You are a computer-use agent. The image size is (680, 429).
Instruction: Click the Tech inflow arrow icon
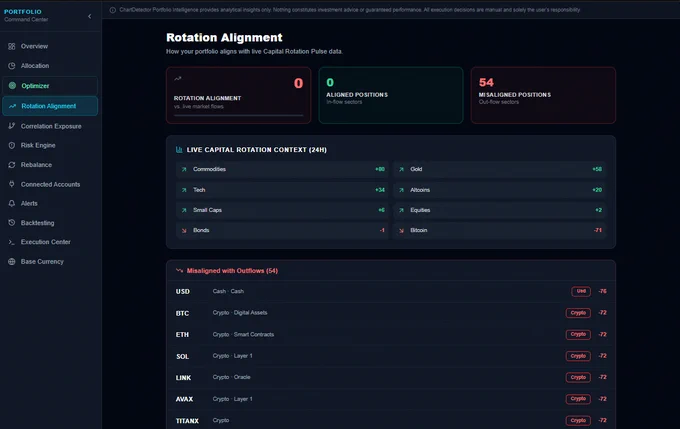(184, 190)
